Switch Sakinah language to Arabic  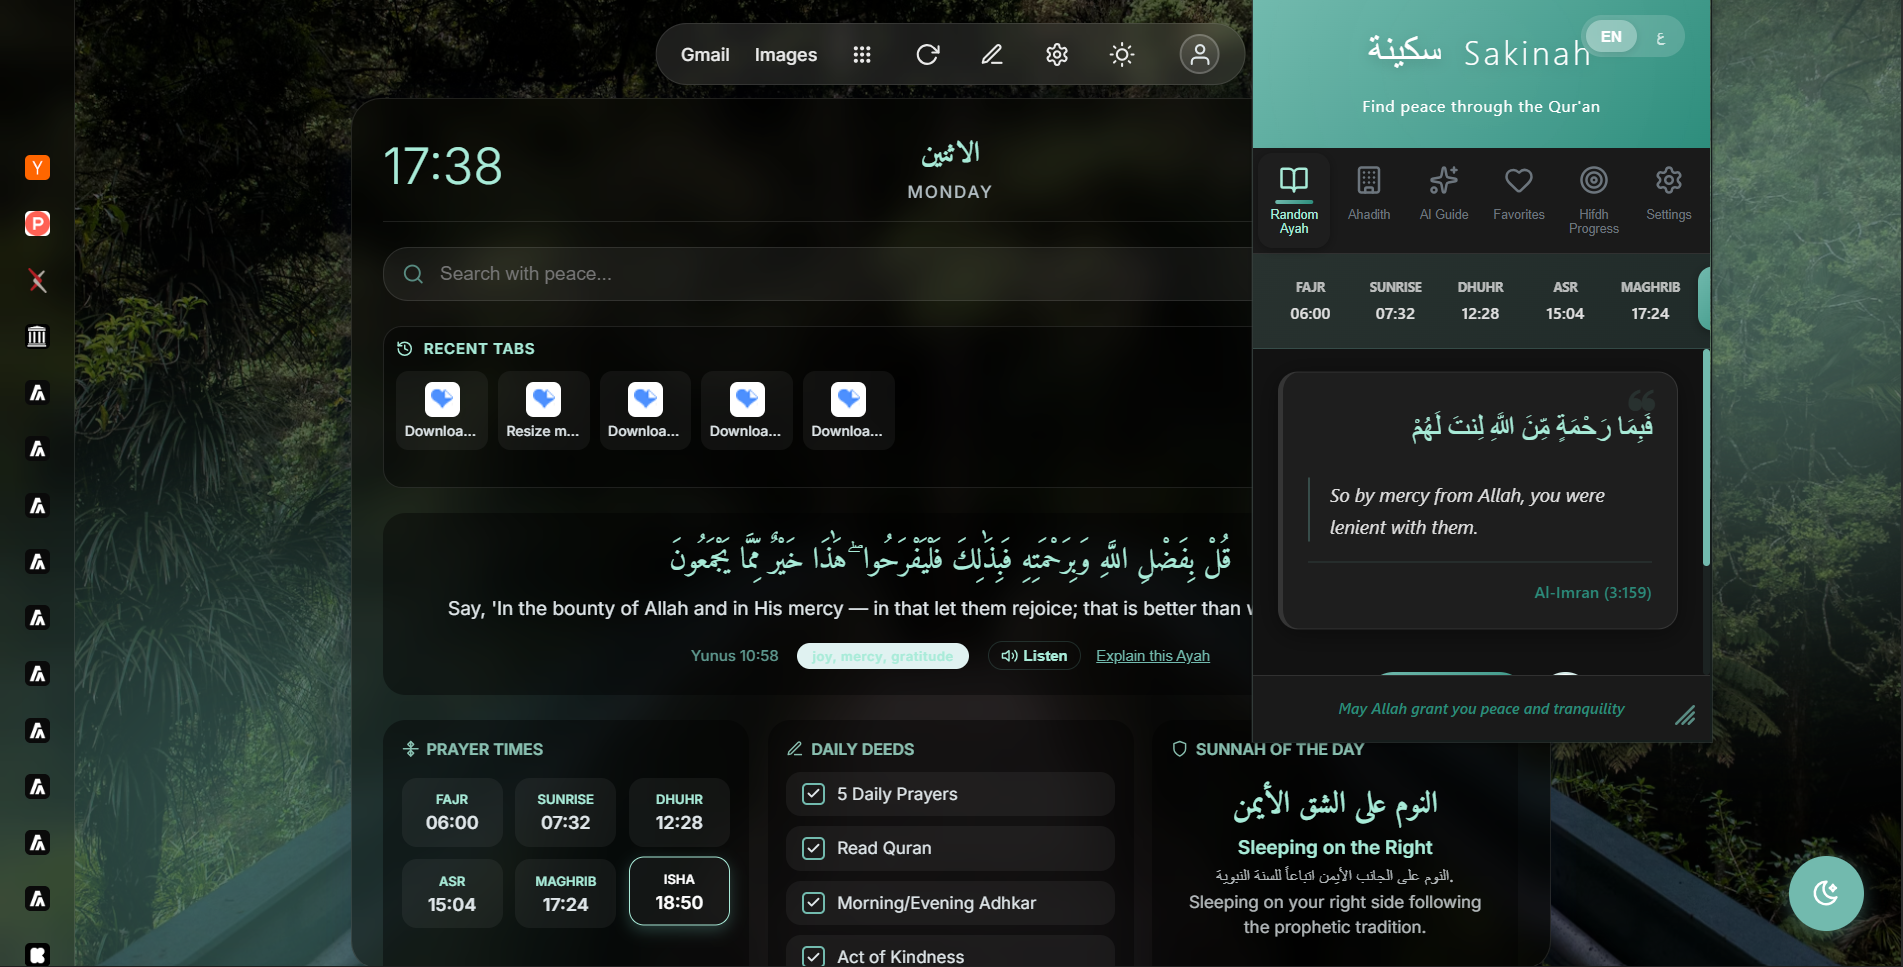point(1661,36)
